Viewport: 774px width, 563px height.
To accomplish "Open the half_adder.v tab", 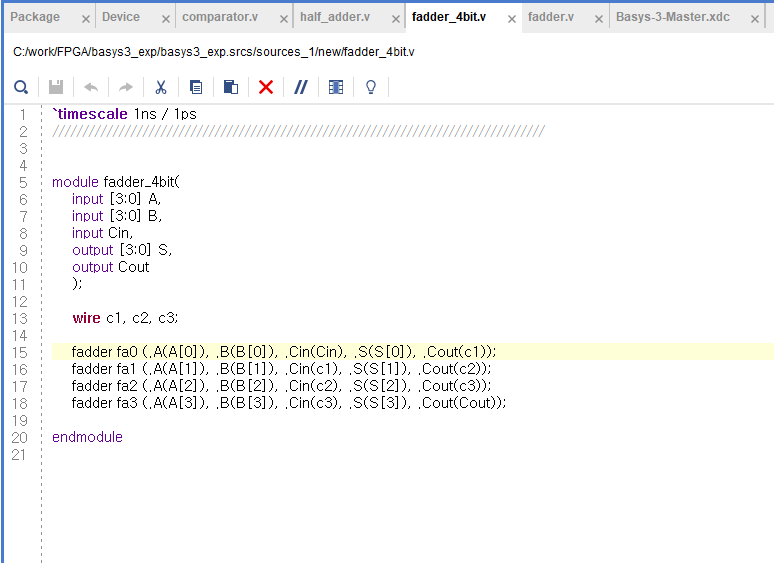I will point(335,17).
